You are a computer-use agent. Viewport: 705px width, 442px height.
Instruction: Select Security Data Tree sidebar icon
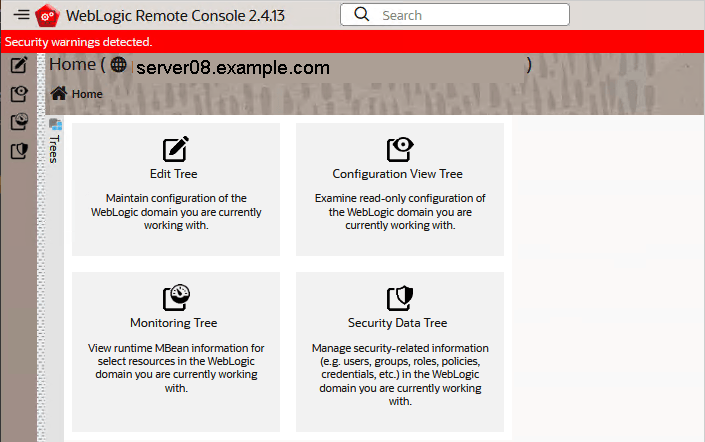[19, 151]
